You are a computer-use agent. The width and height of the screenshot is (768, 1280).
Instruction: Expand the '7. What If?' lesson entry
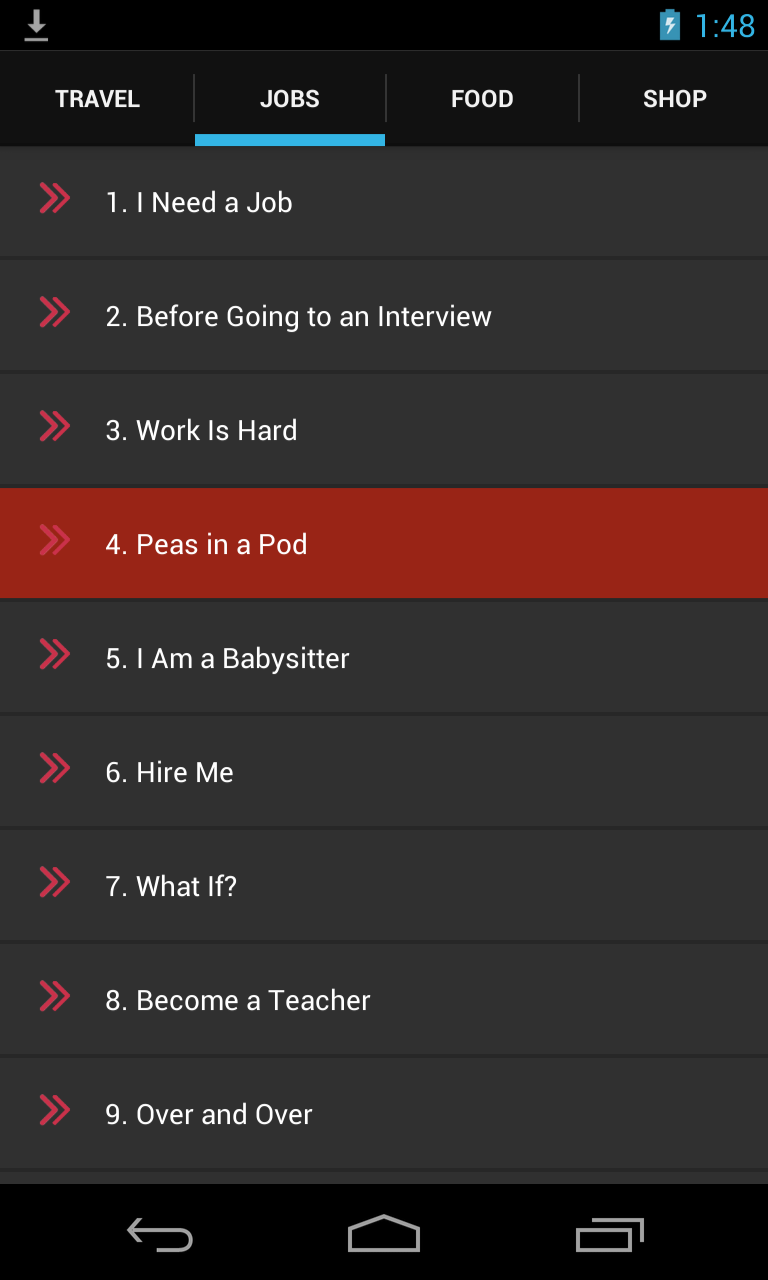[x=171, y=887]
